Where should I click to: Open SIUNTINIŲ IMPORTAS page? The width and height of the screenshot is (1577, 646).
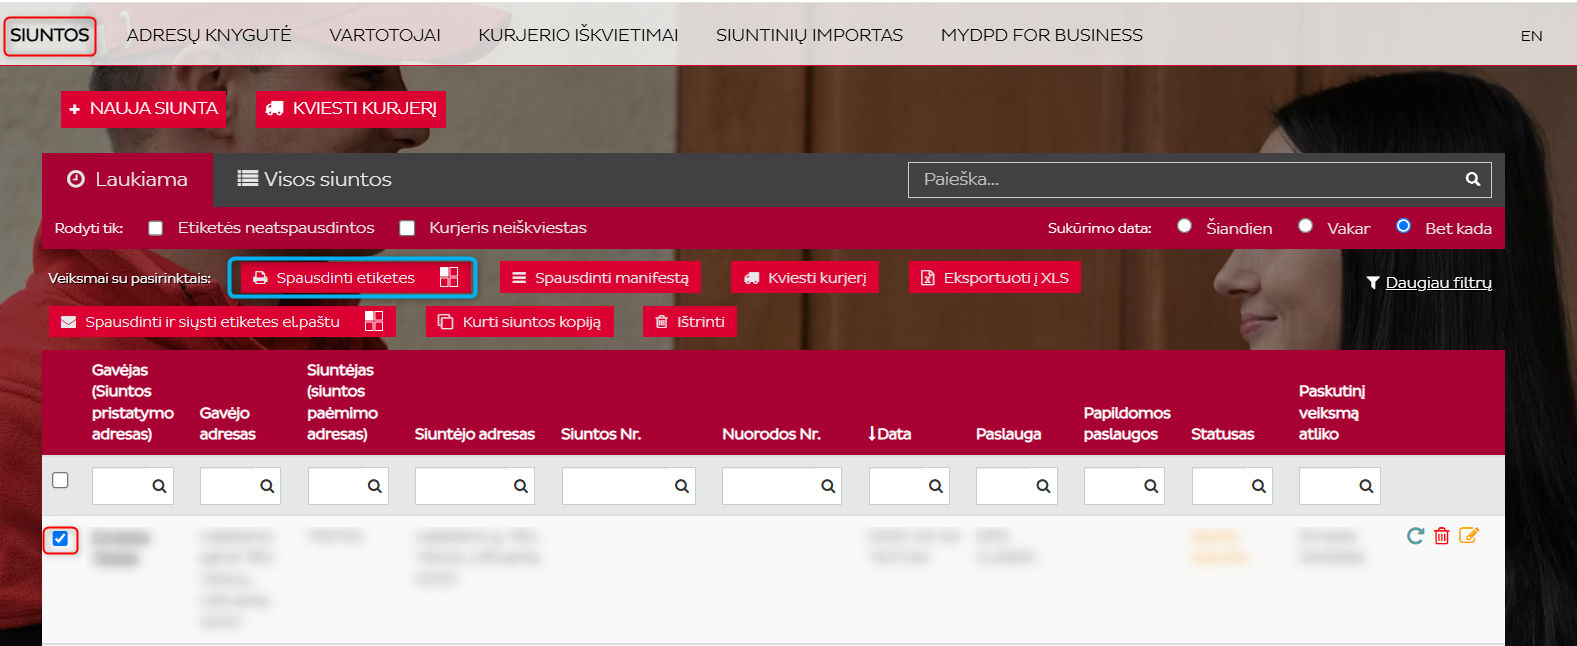[x=809, y=35]
